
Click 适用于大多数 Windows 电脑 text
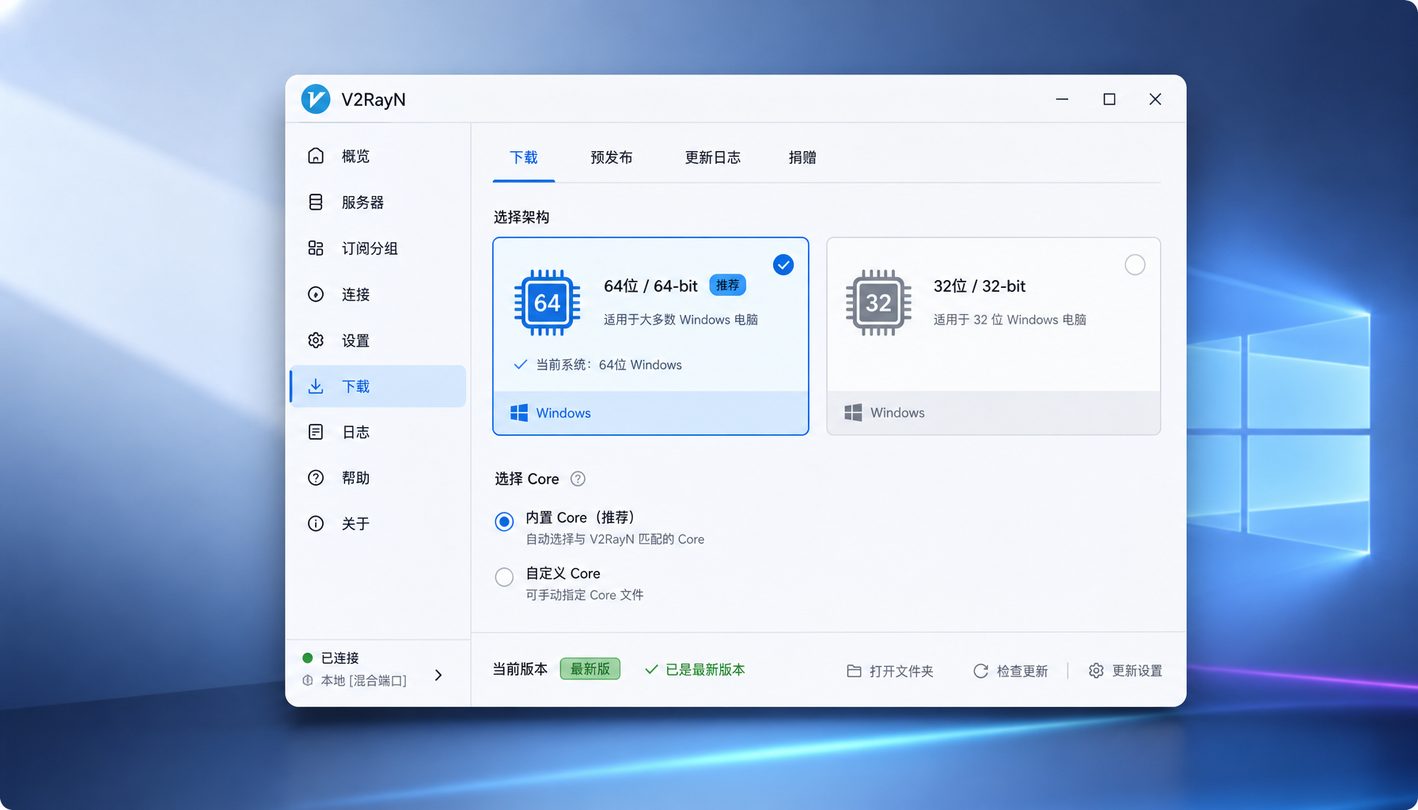(681, 320)
